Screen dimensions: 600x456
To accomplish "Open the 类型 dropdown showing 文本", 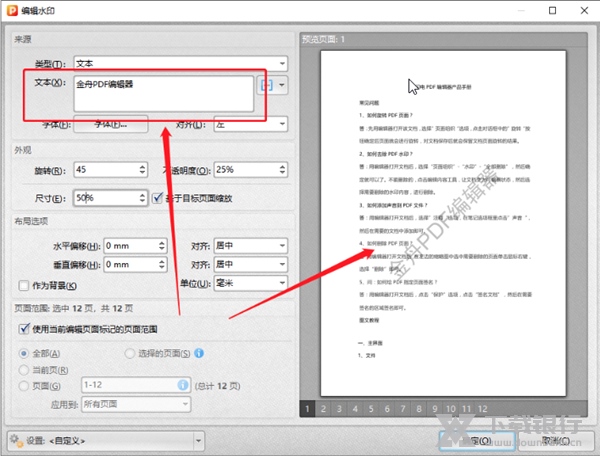I will pos(181,64).
